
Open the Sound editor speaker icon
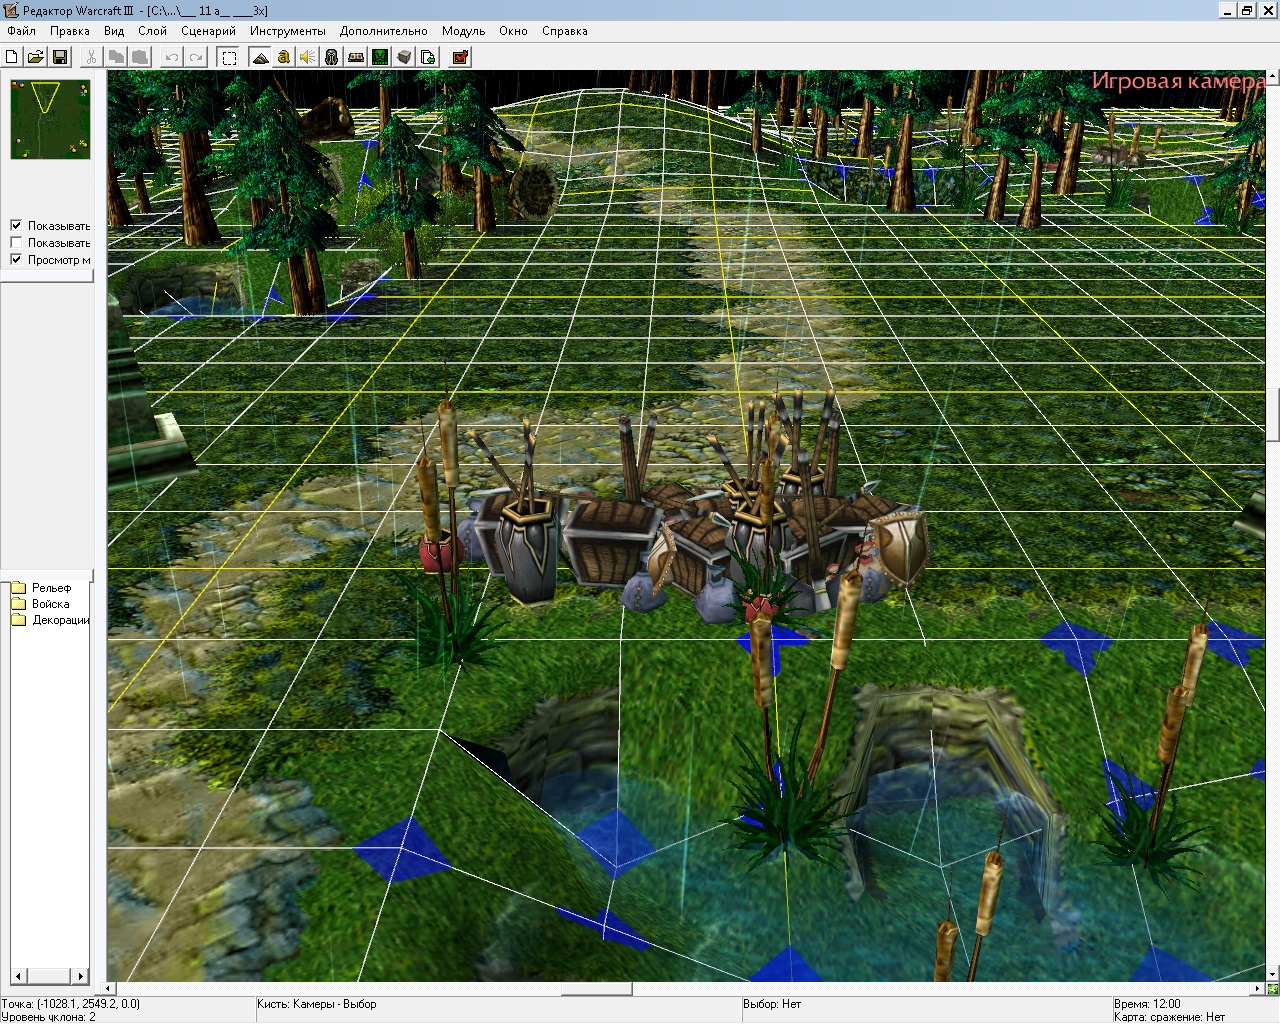click(308, 57)
